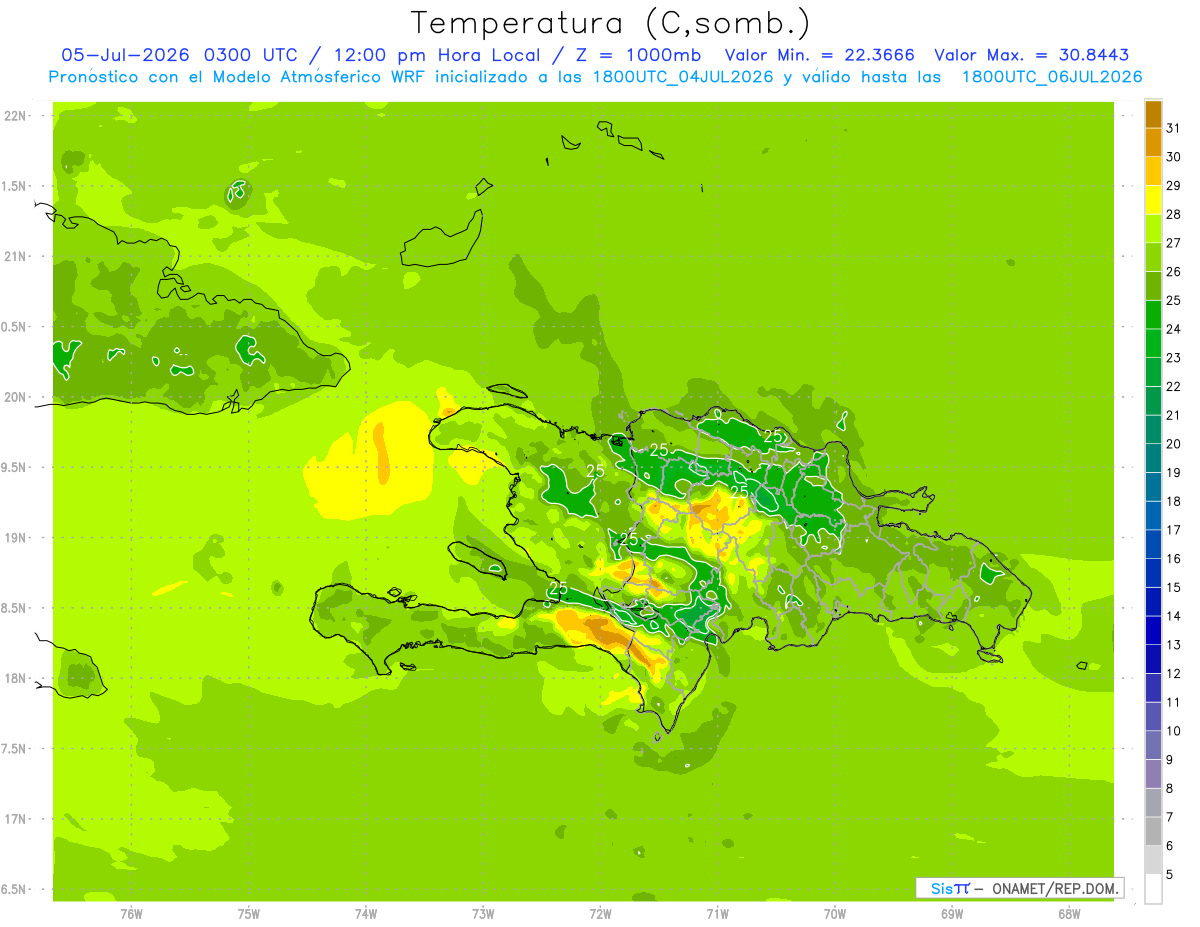Click the '69W' longitude label
The image size is (1200, 927).
[952, 914]
